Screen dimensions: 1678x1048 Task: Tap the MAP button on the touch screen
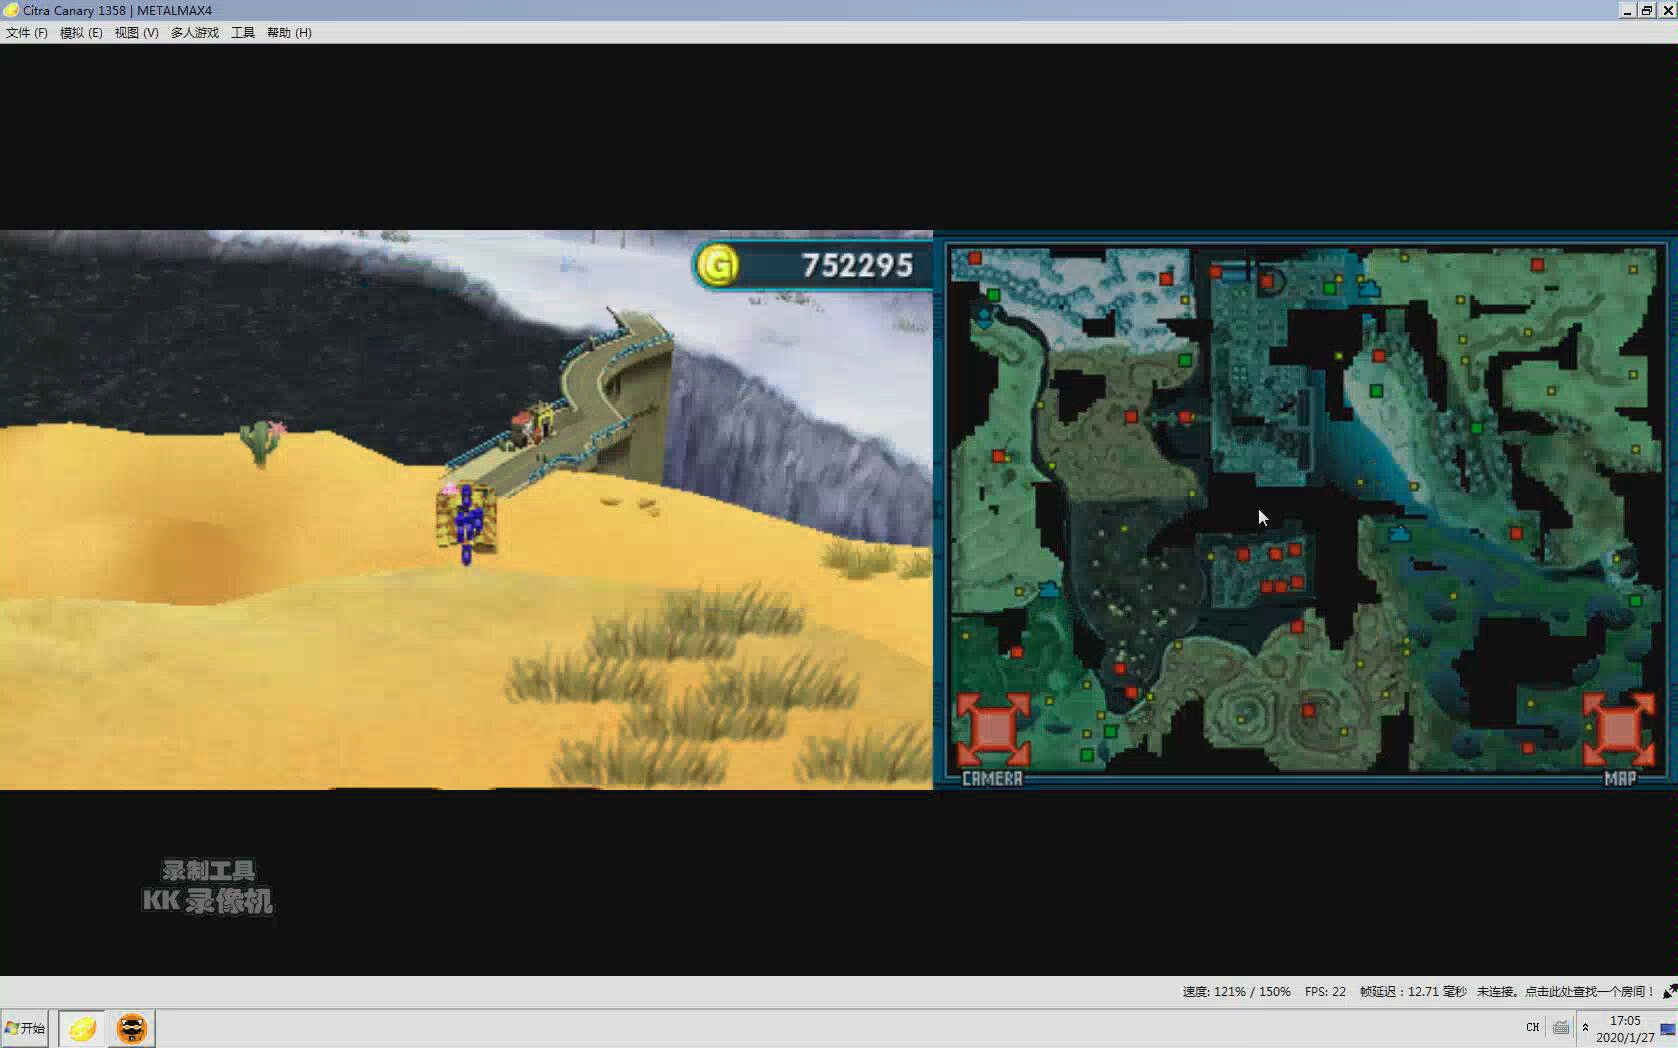coord(1619,738)
